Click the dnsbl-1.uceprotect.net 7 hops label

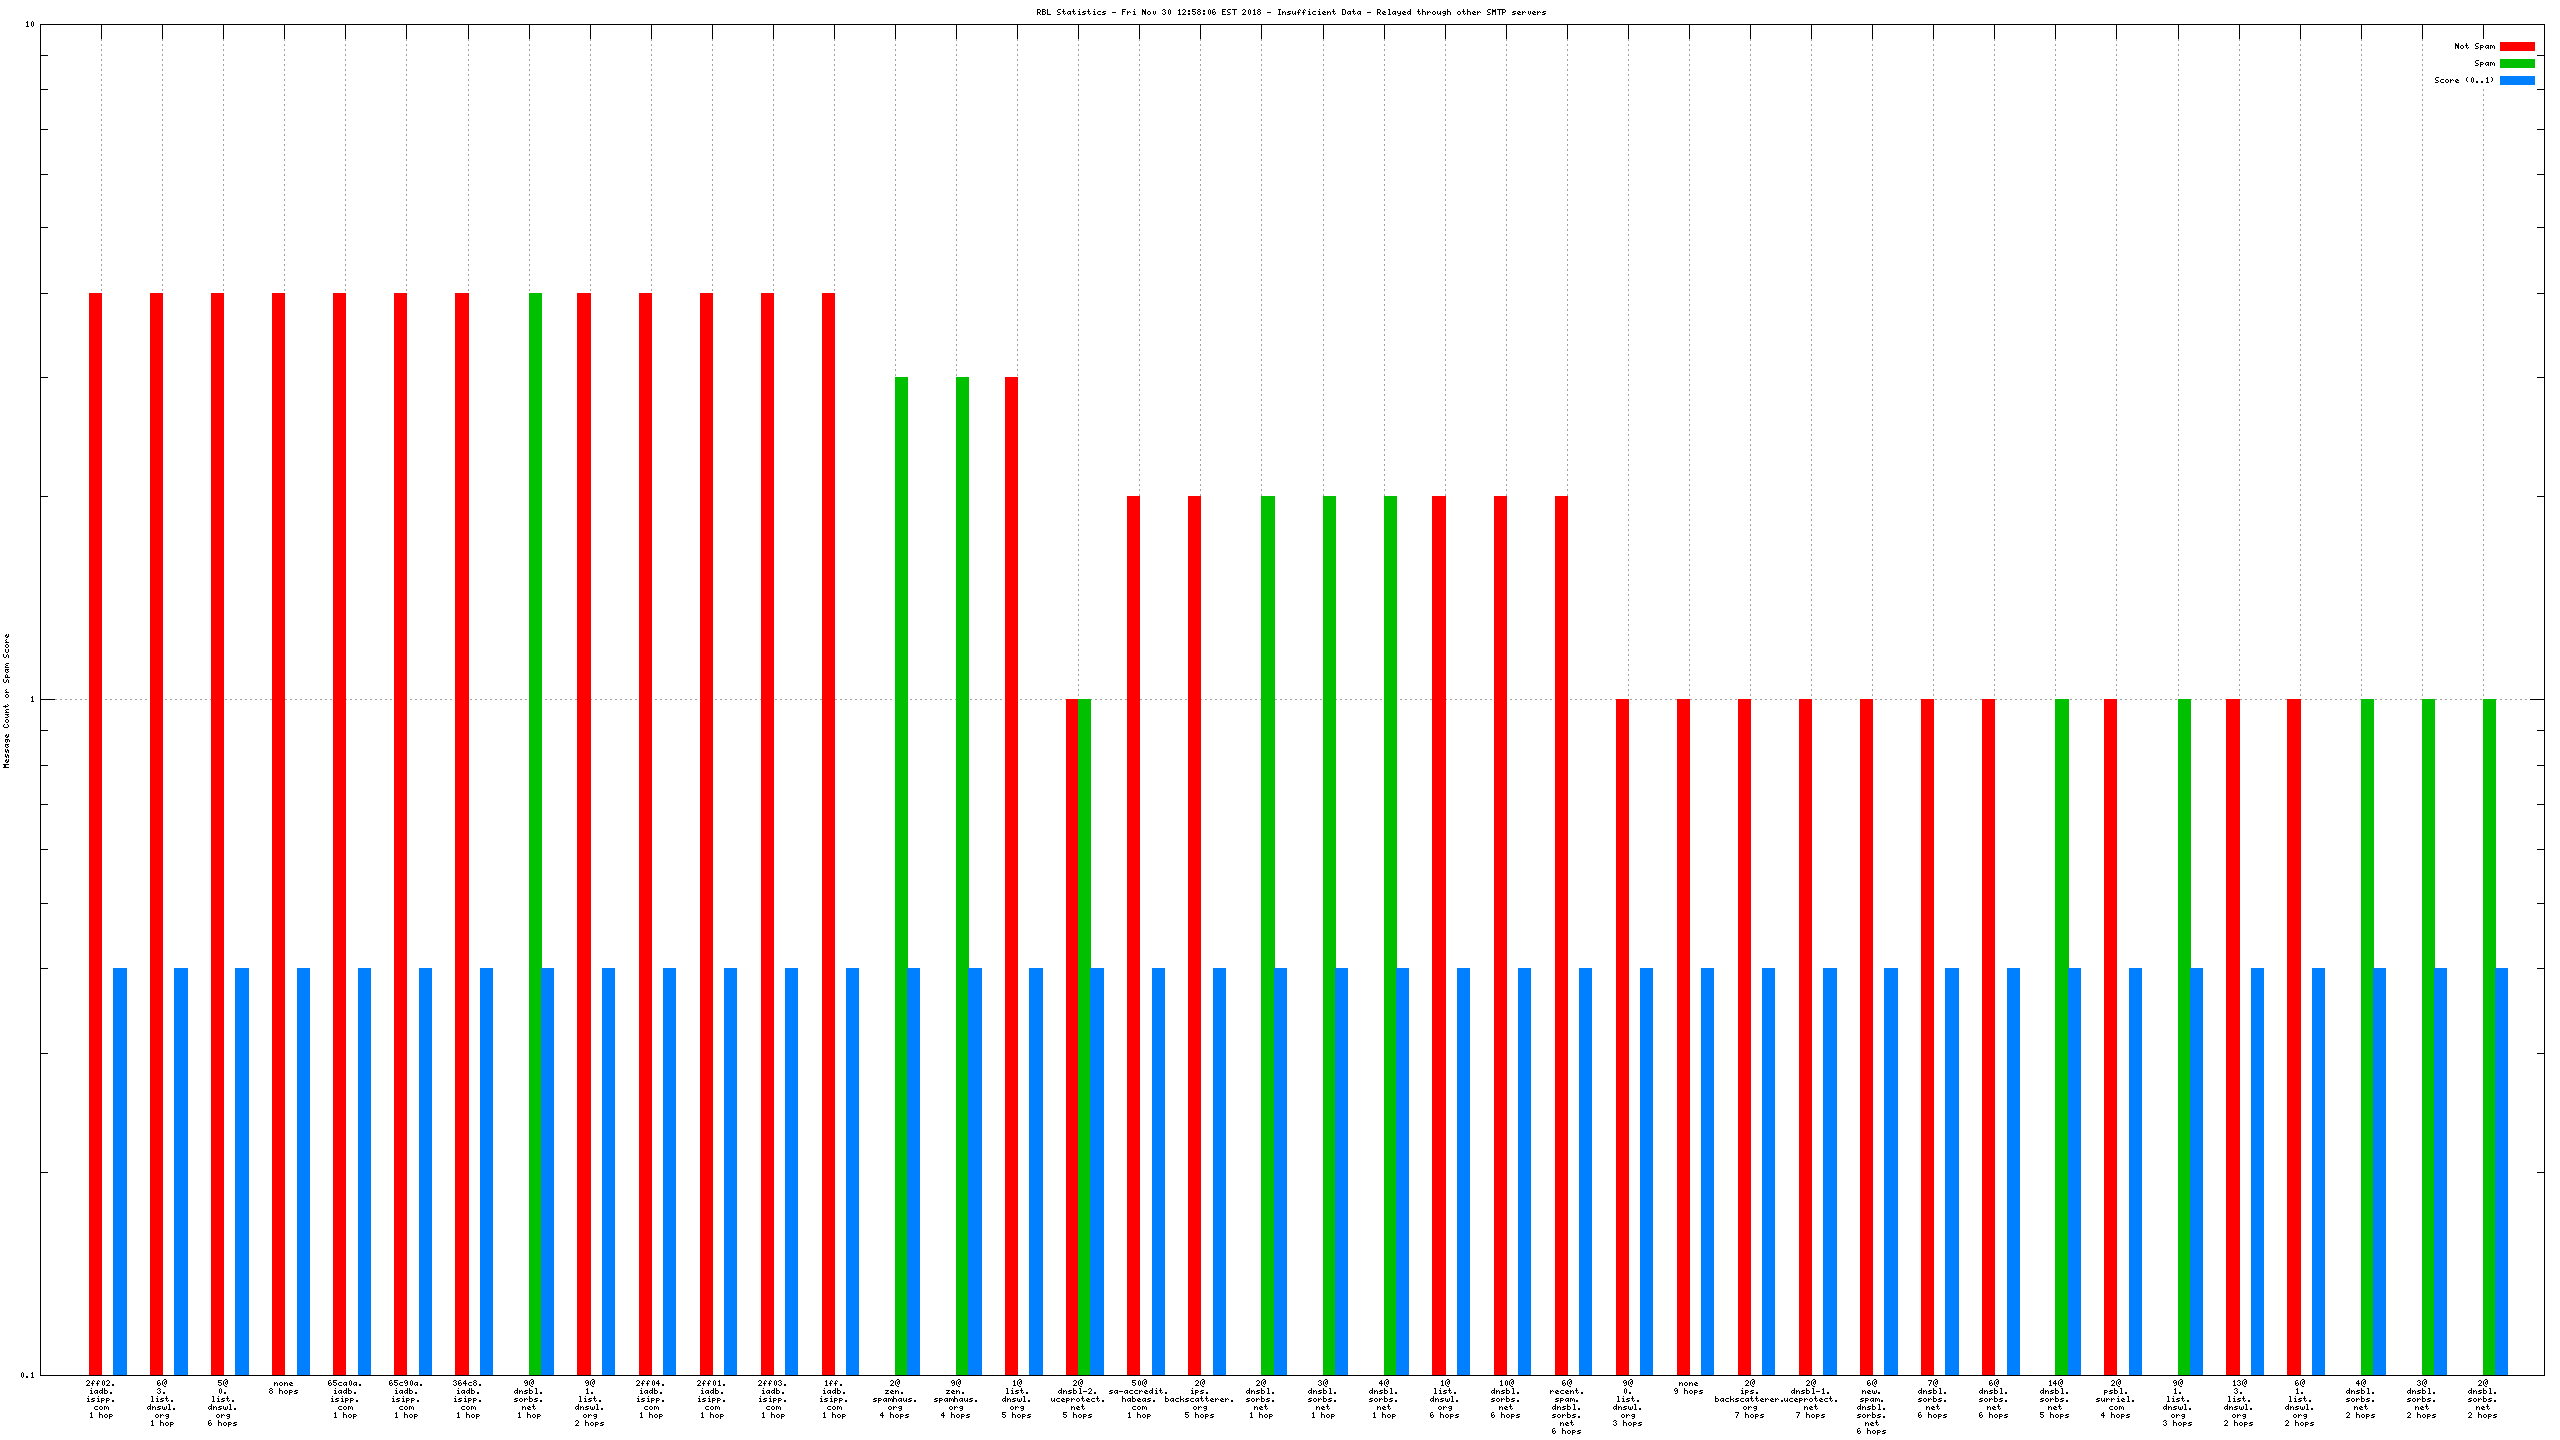pos(1810,1399)
